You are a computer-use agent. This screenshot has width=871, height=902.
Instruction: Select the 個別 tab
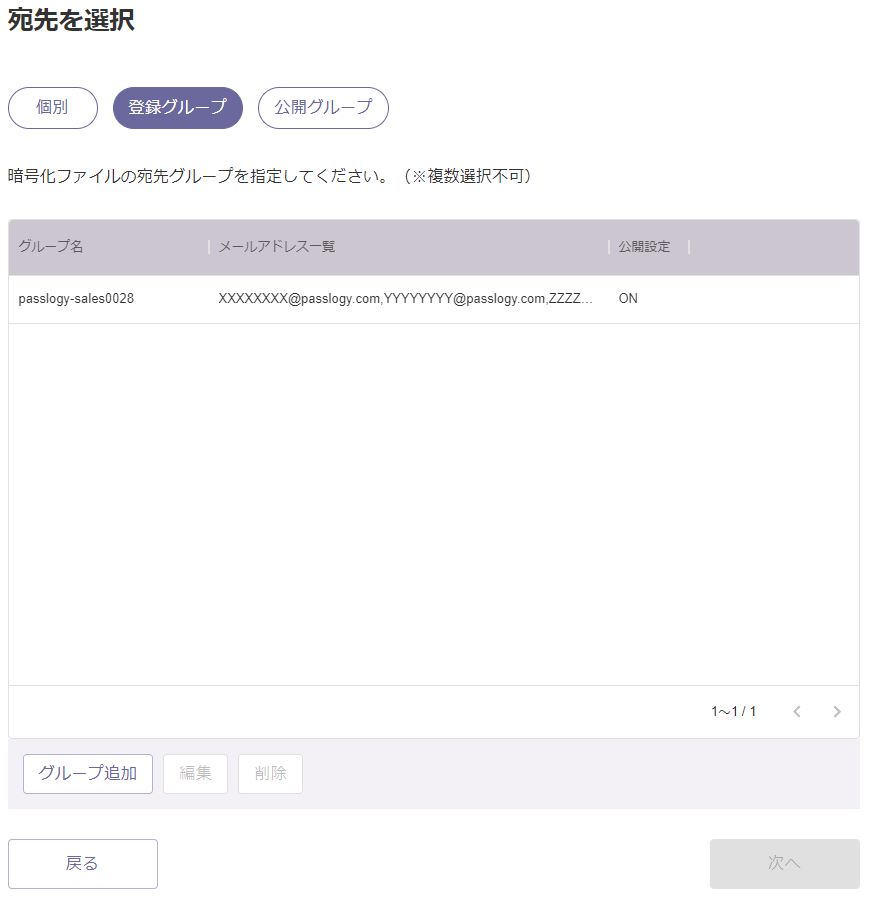click(53, 108)
